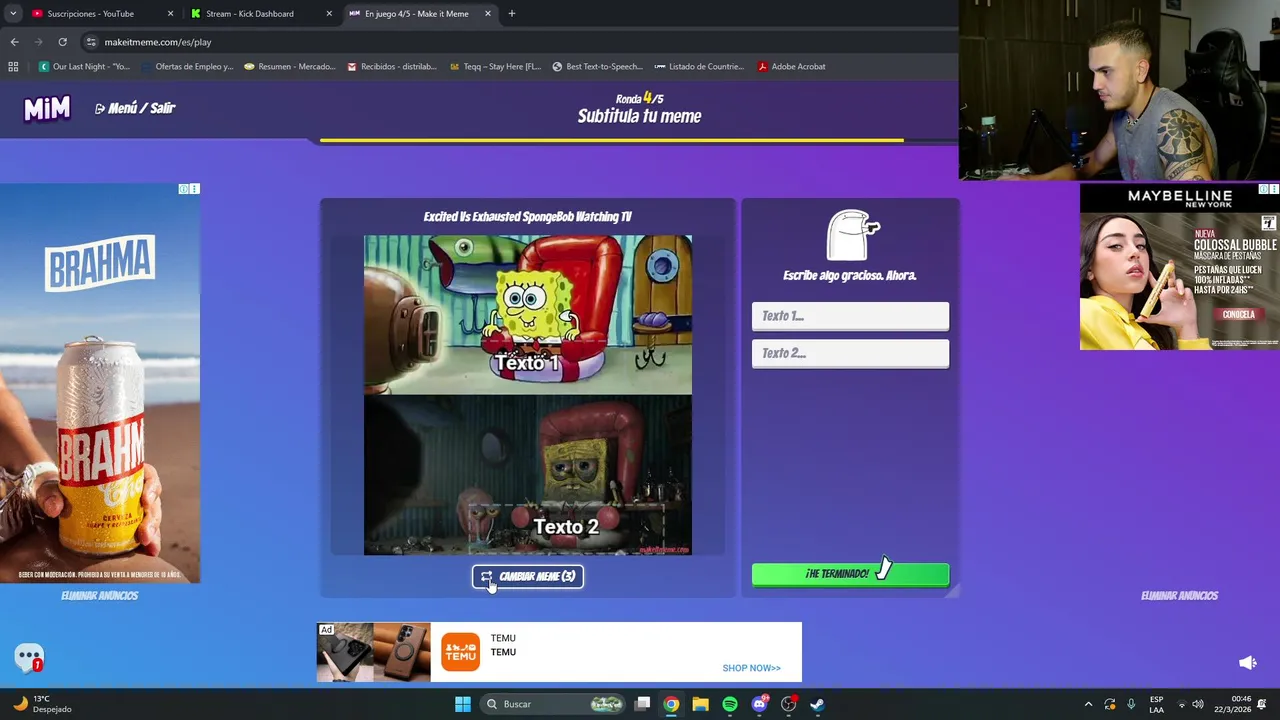This screenshot has width=1280, height=720.
Task: Click ELIMINAR ANUNCIOS under Maybelline ad
Action: 1179,596
